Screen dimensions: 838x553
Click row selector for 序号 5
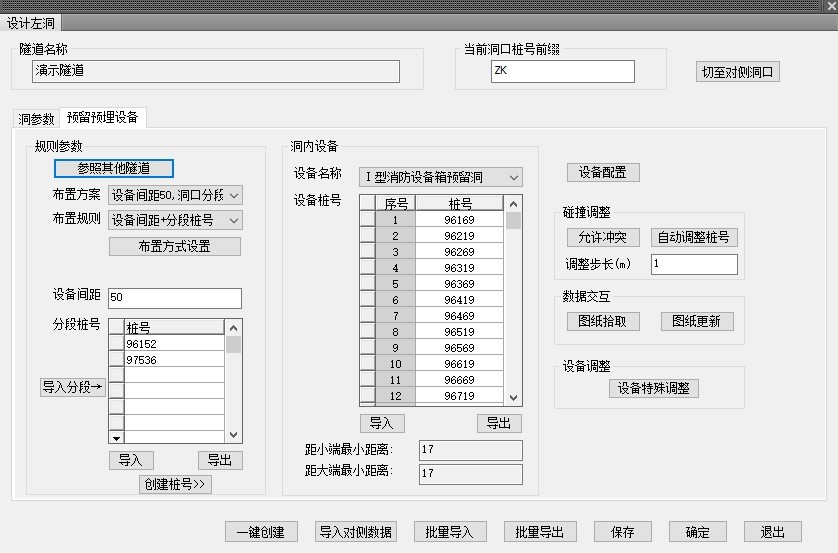point(368,284)
